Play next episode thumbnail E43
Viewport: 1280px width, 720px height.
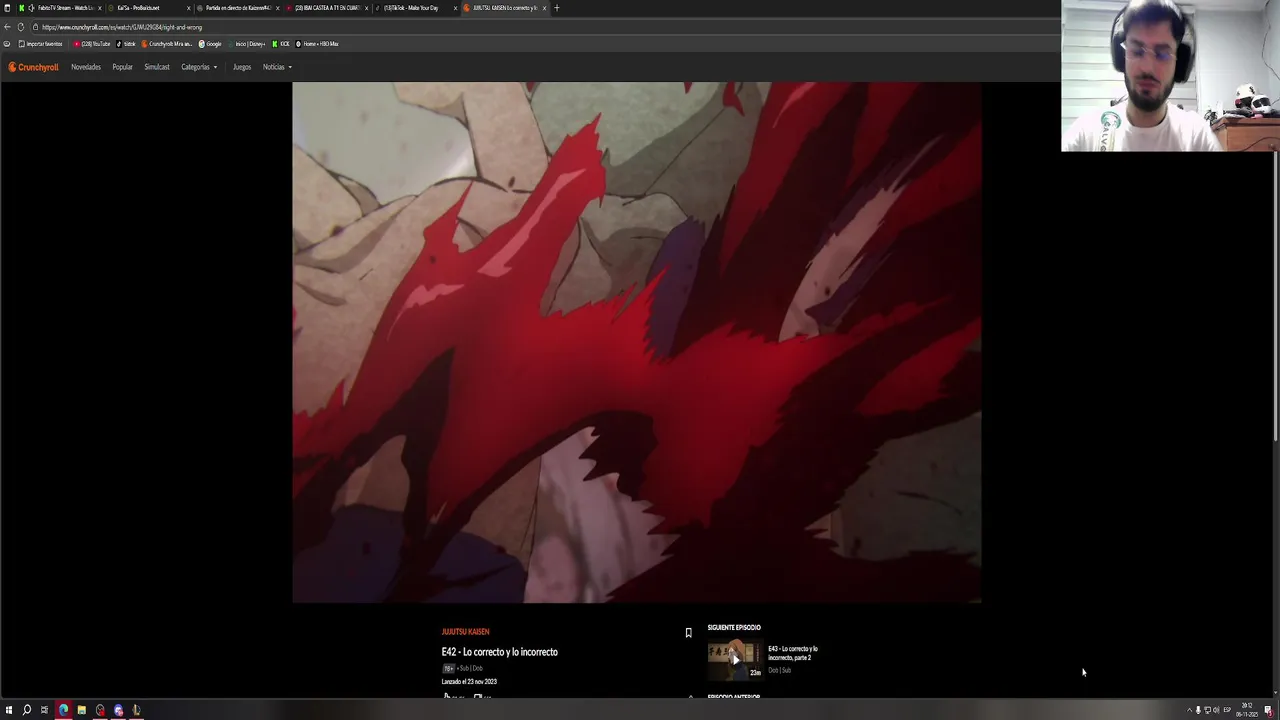735,659
